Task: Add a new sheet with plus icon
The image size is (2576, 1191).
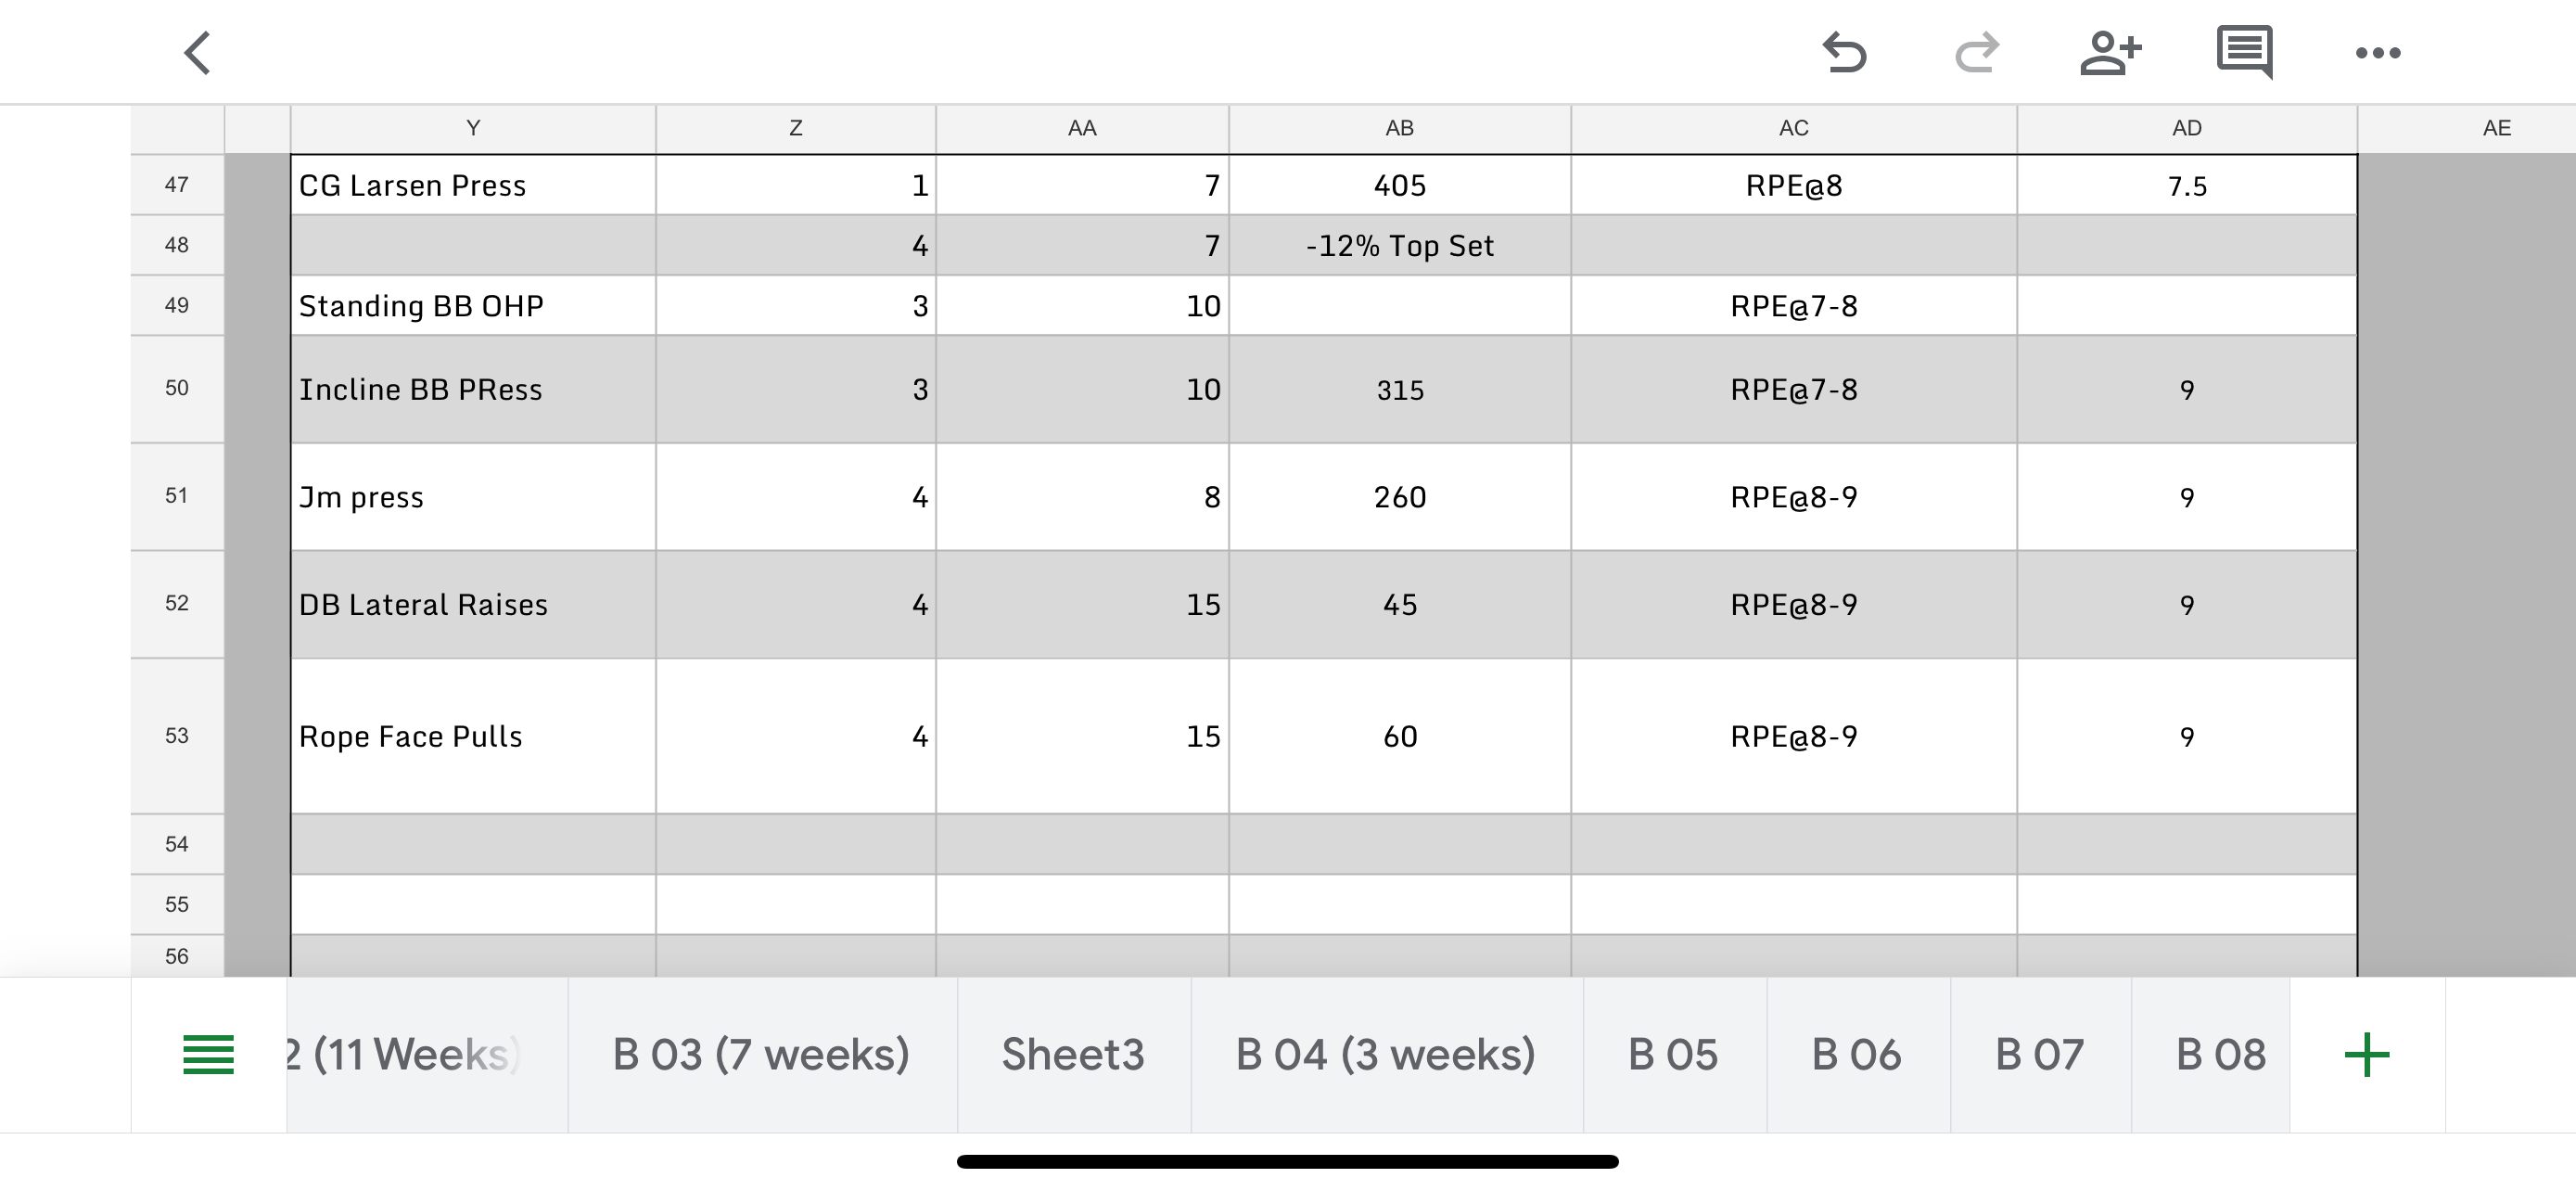Action: pos(2366,1054)
